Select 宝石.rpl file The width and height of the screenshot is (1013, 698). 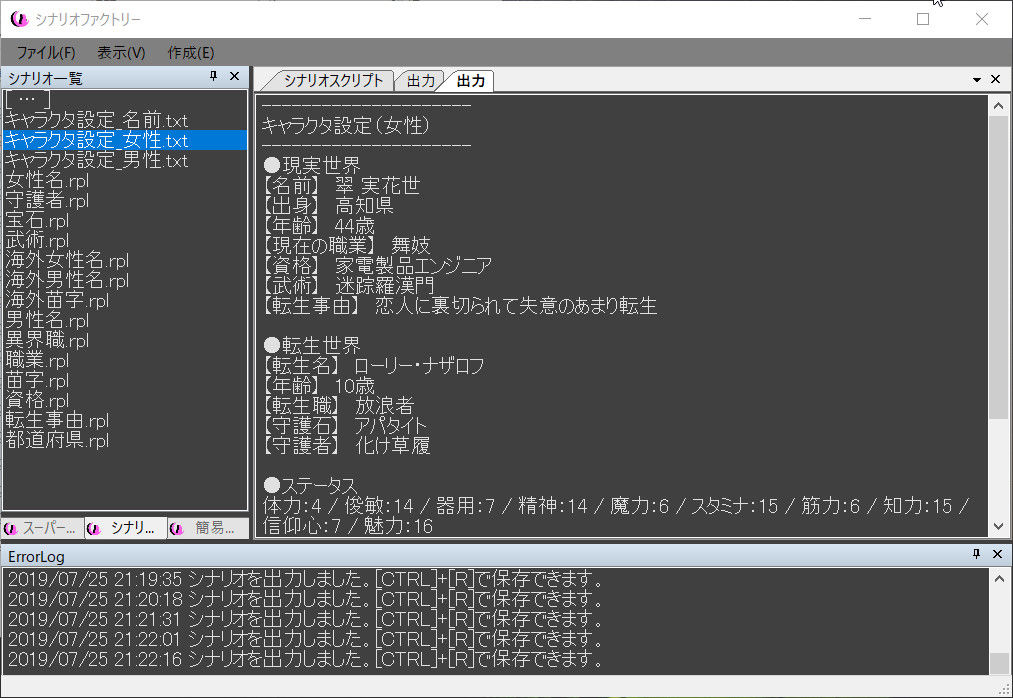[37, 220]
